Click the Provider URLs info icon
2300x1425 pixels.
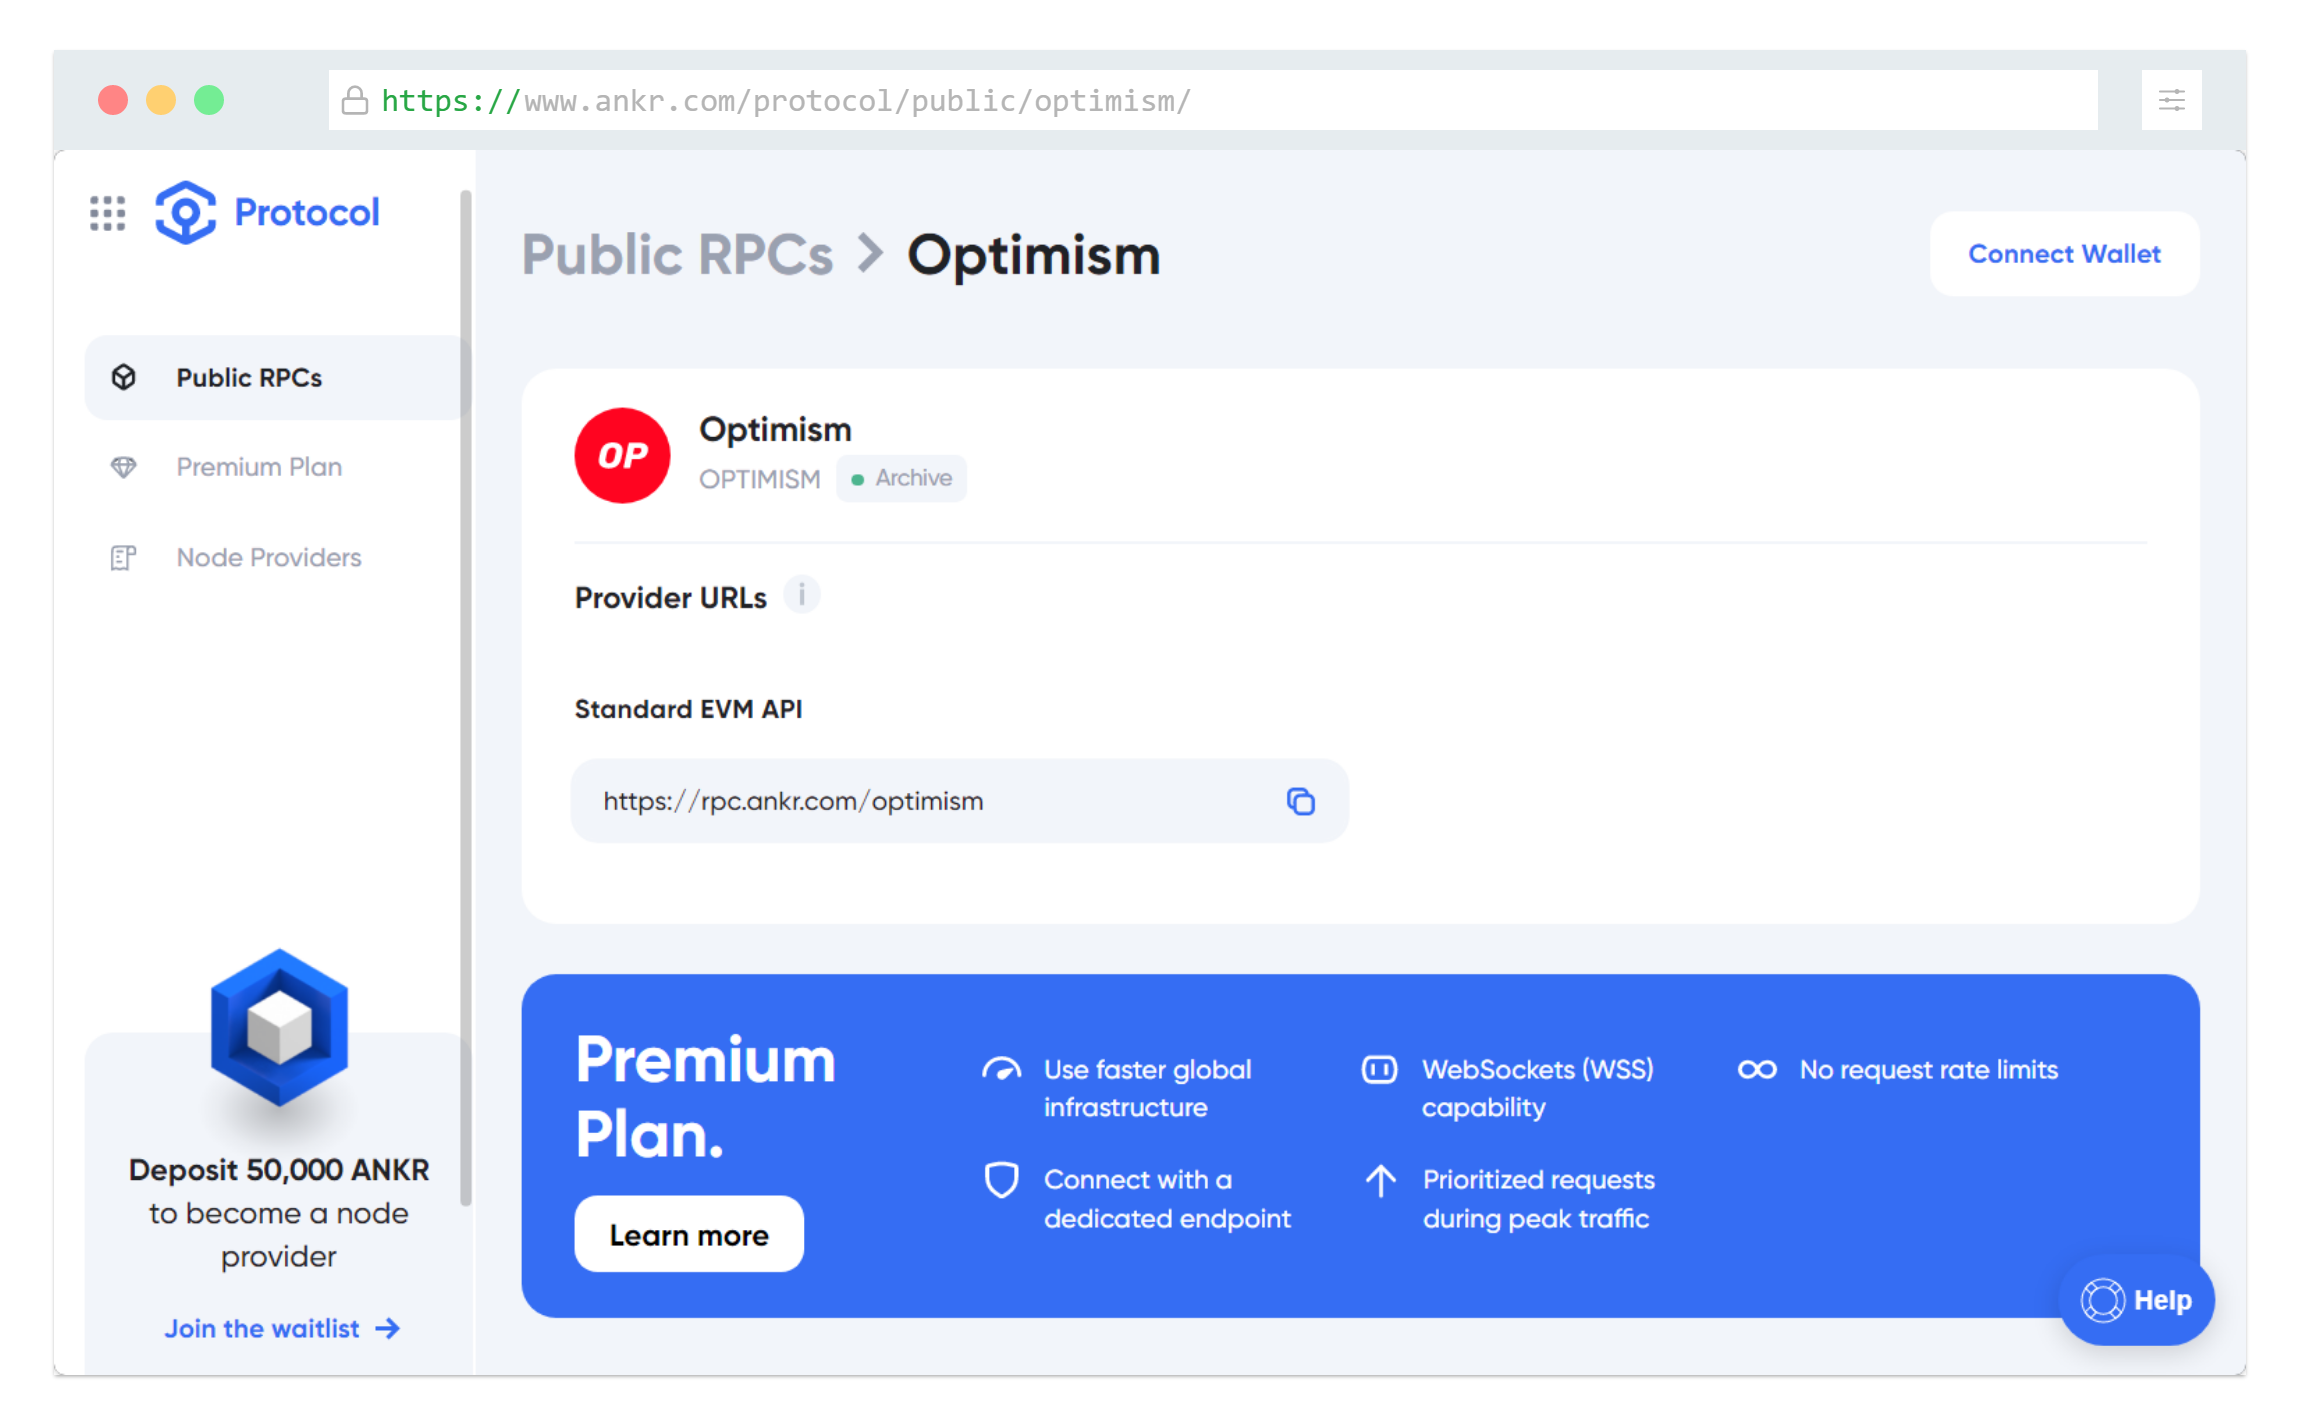801,595
